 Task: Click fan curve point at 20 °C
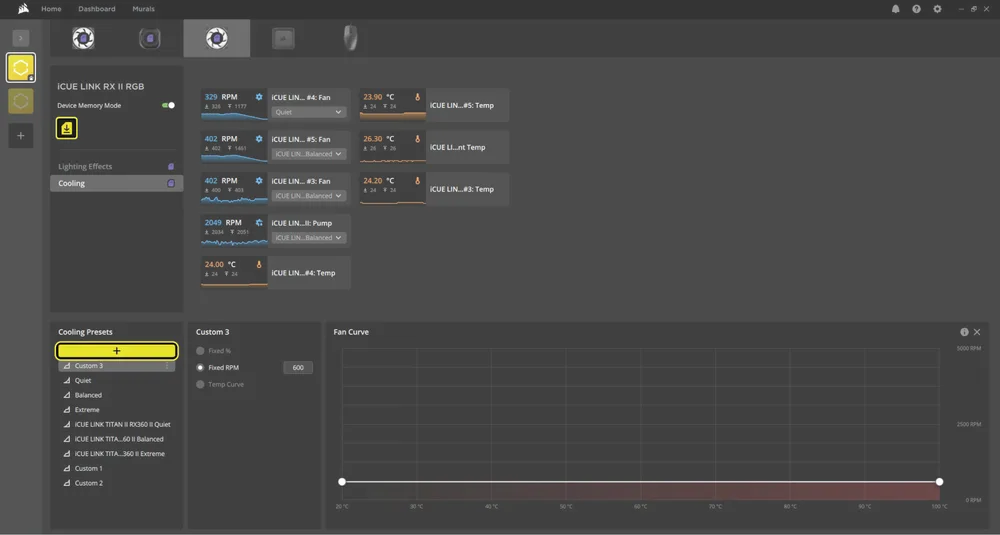(x=342, y=482)
